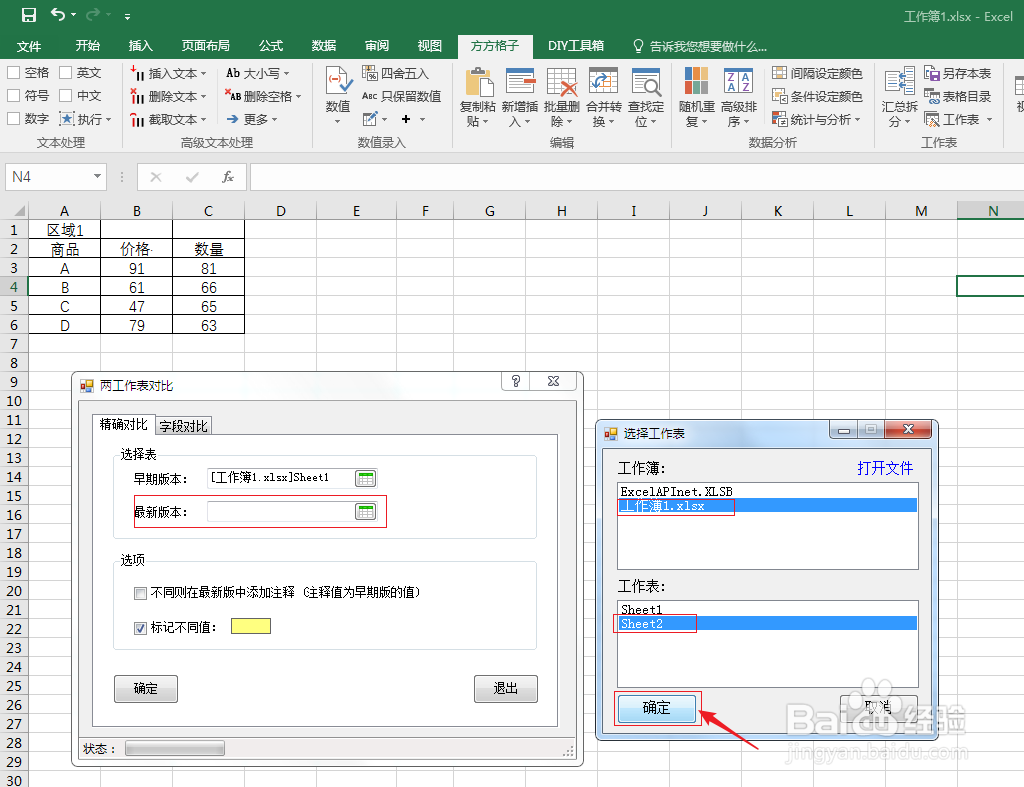Click the Save icon in quick access toolbar

click(29, 15)
